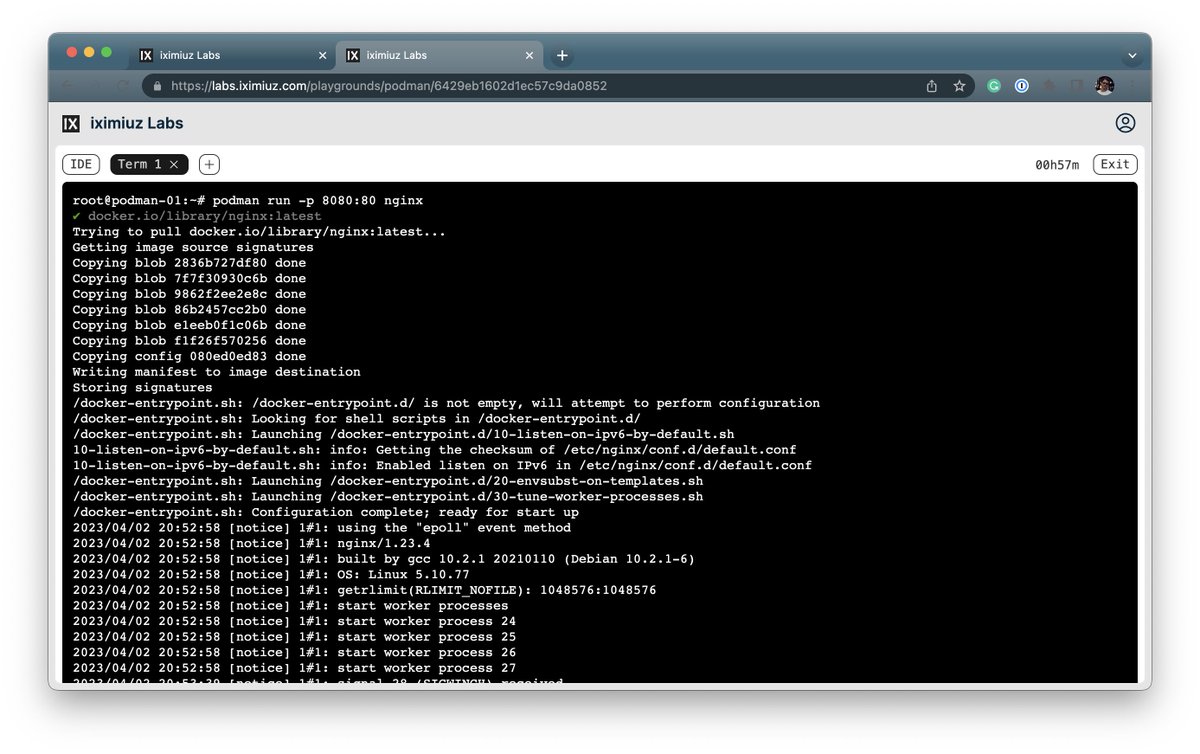1200x754 pixels.
Task: Click the square extension icon near the avatar
Action: [1076, 86]
